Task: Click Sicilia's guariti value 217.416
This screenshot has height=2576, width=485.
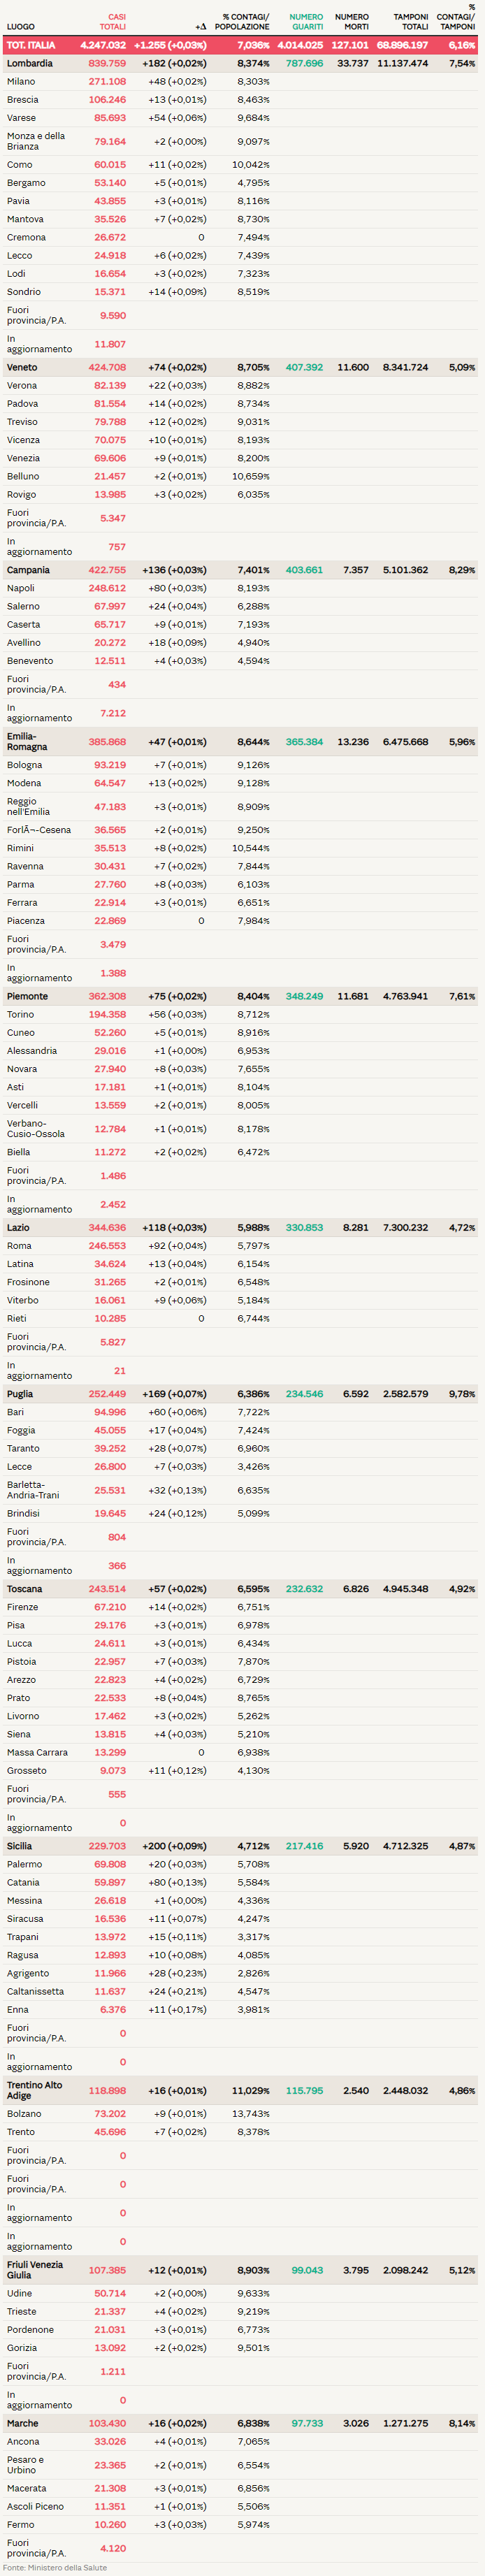Action: (x=304, y=1846)
